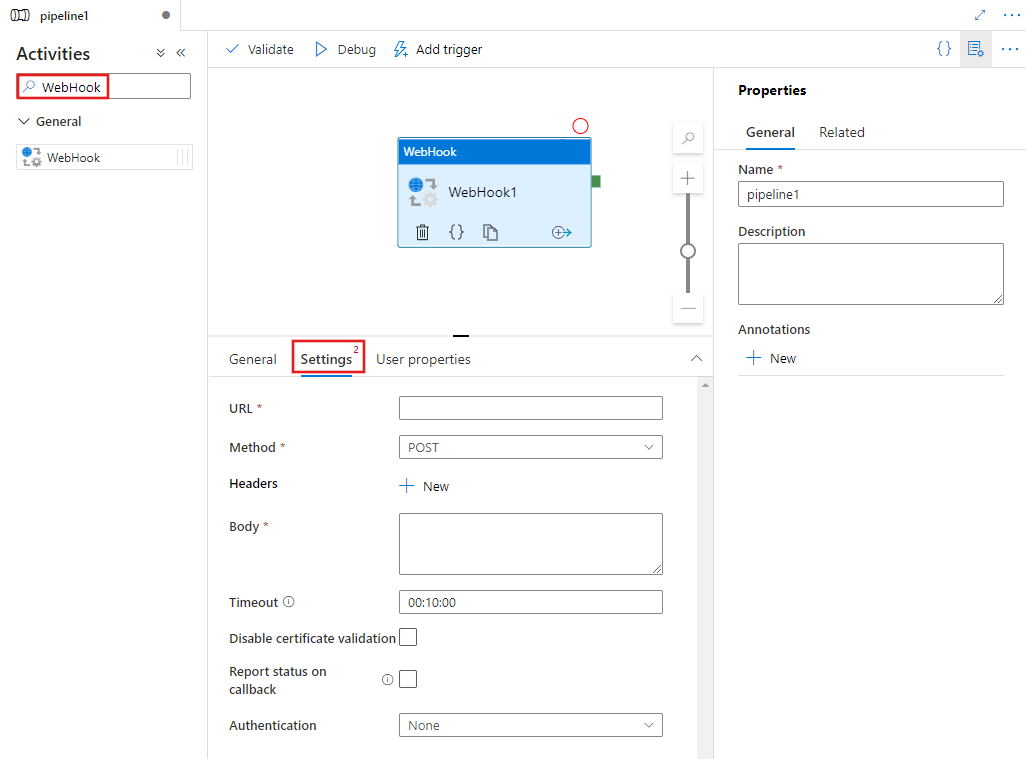Click the pipeline properties settings icon top right
This screenshot has height=759, width=1026.
(x=975, y=48)
